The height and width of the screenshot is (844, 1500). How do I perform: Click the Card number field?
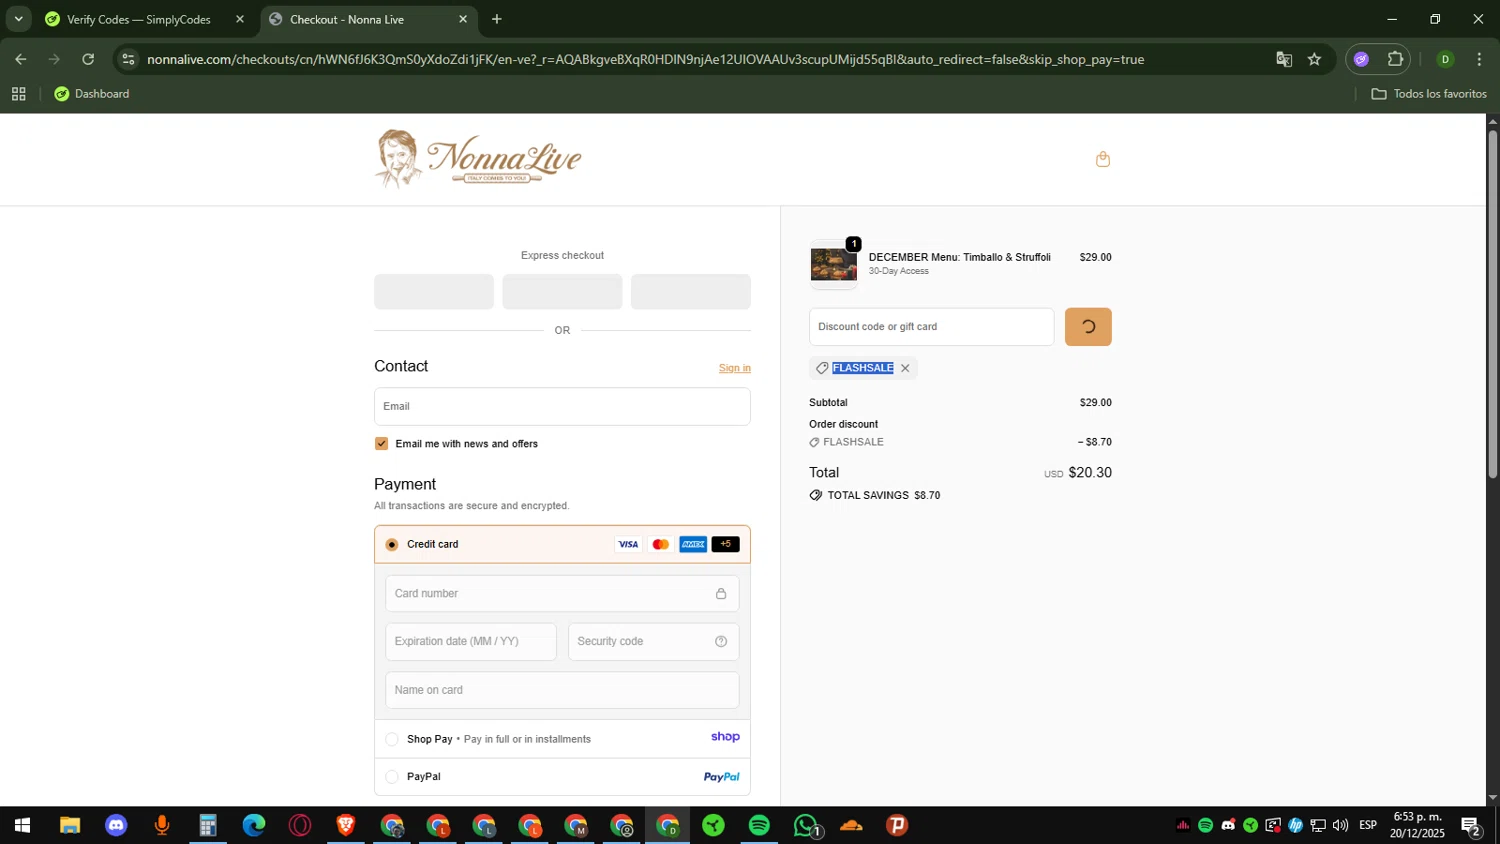pos(562,594)
